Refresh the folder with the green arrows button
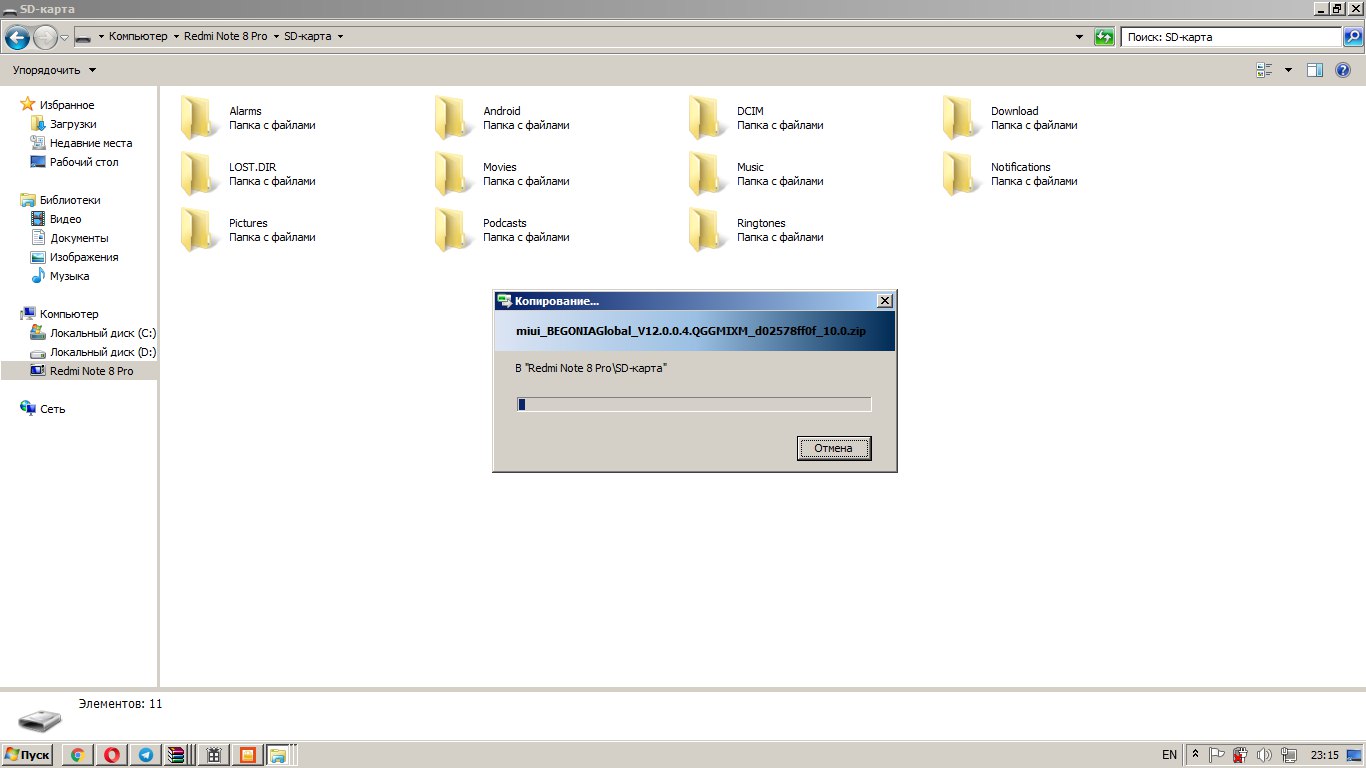Viewport: 1366px width, 768px height. [x=1104, y=37]
